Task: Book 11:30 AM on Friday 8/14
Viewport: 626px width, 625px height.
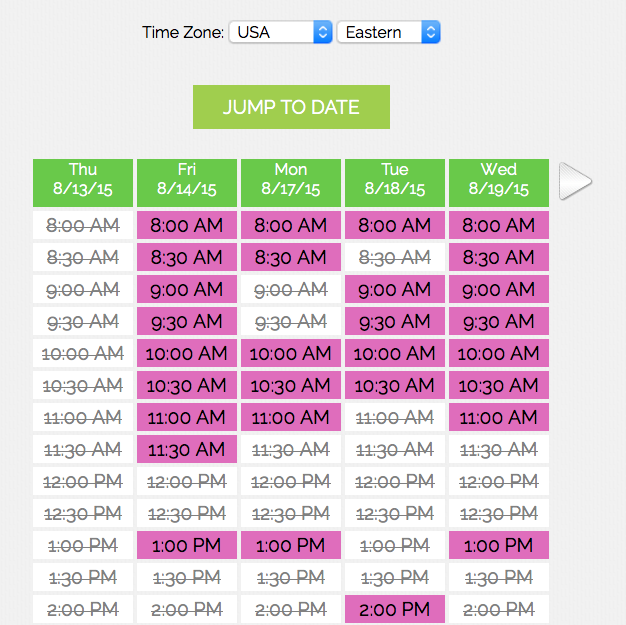Action: pyautogui.click(x=187, y=450)
